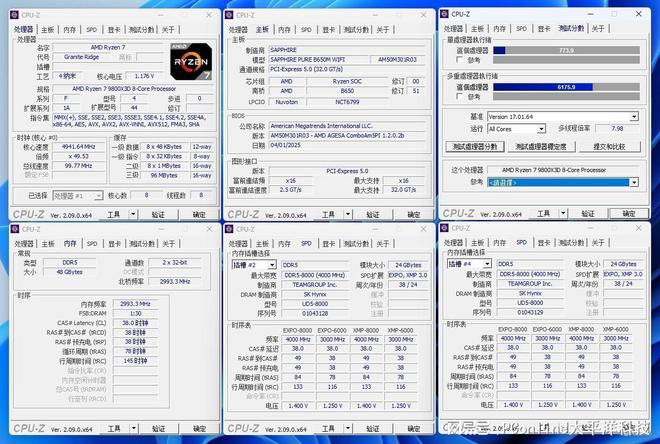This screenshot has width=660, height=444.
Task: Click 验证 in the slot #2 SPD window
Action: [373, 428]
